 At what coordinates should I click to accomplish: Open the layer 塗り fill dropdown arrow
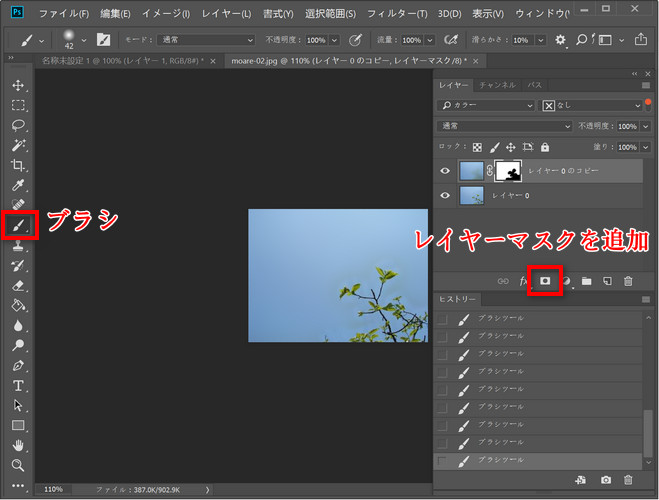point(645,147)
